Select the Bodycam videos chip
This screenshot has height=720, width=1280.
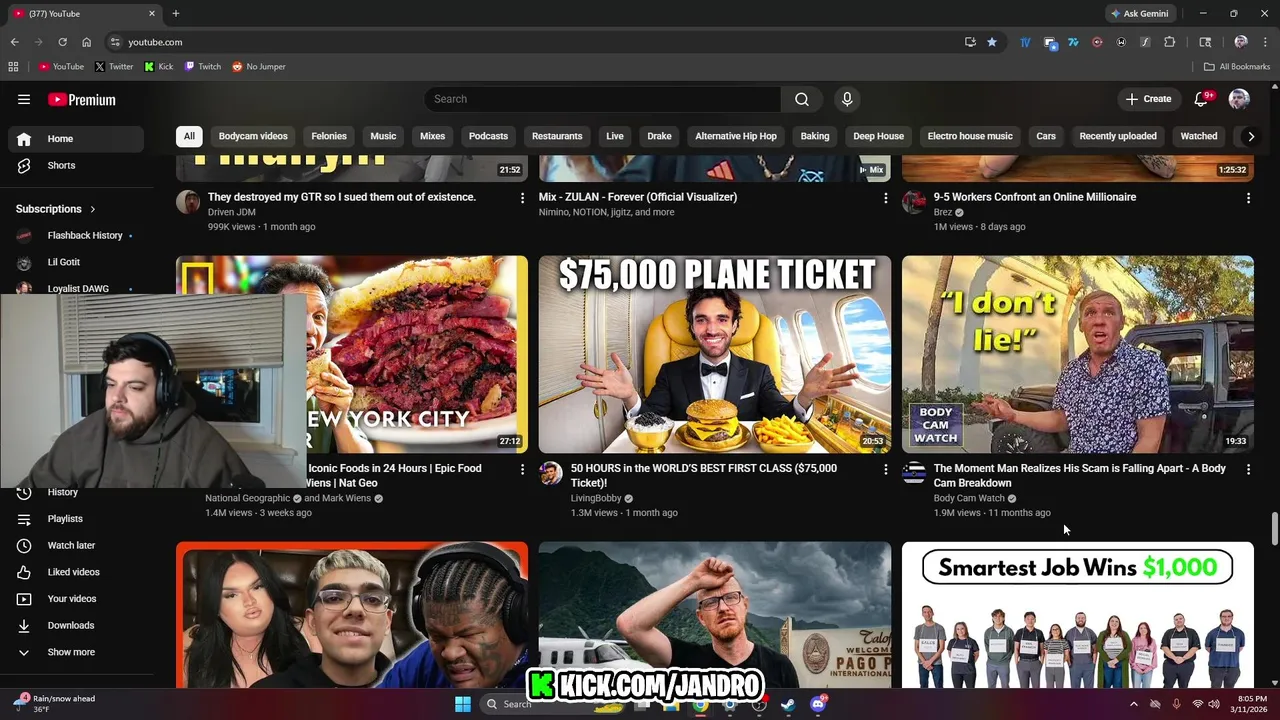click(x=253, y=136)
